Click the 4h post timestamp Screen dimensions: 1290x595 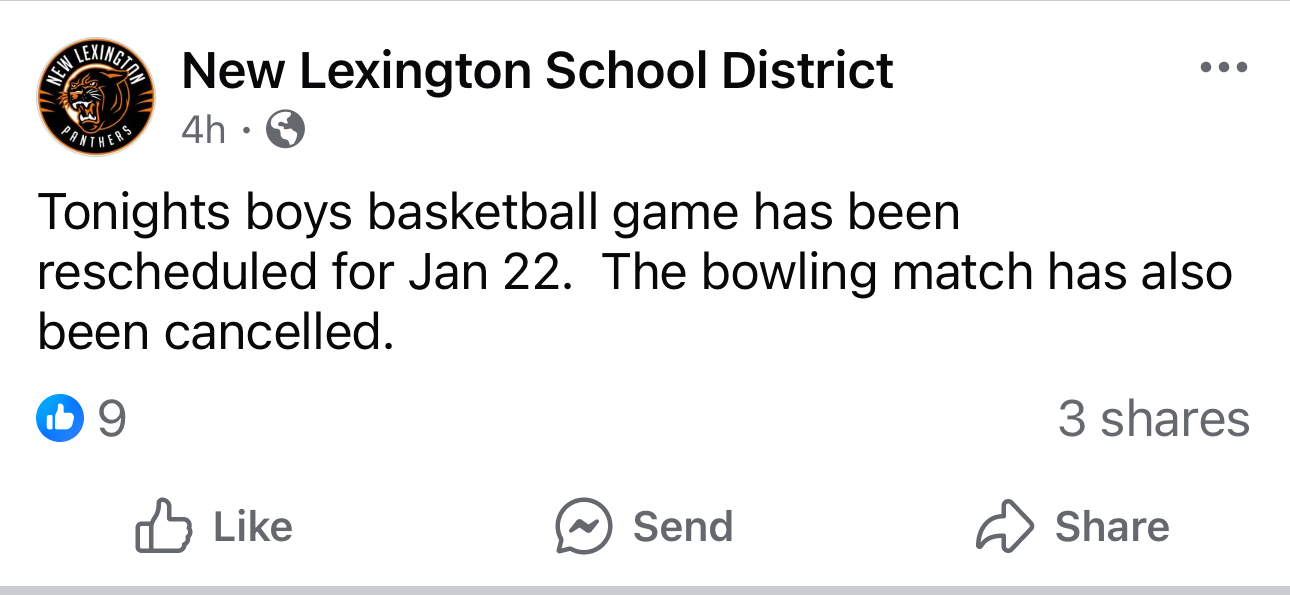point(204,129)
